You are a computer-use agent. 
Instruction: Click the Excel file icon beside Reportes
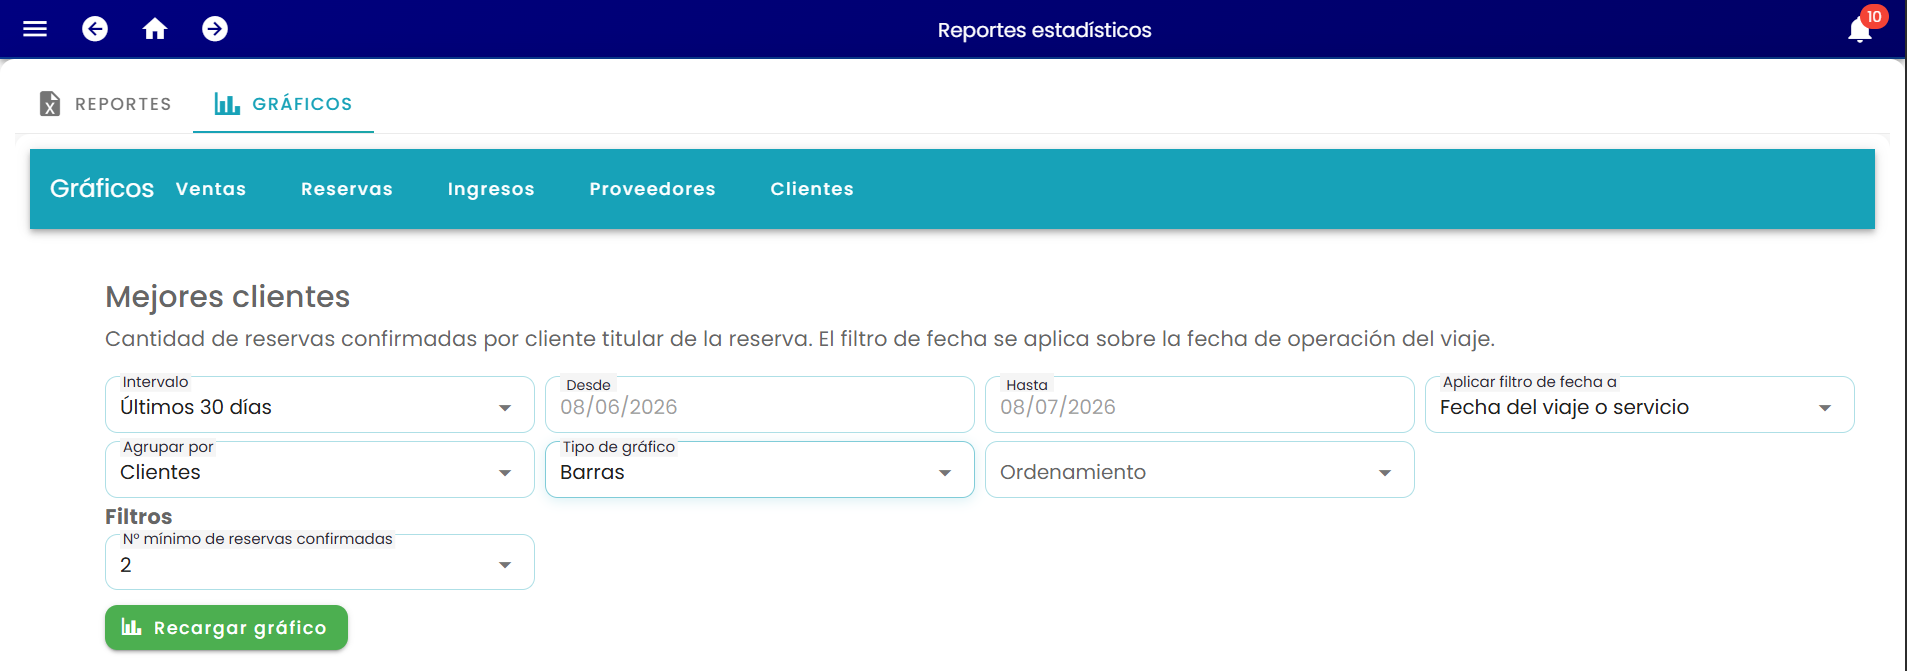50,104
